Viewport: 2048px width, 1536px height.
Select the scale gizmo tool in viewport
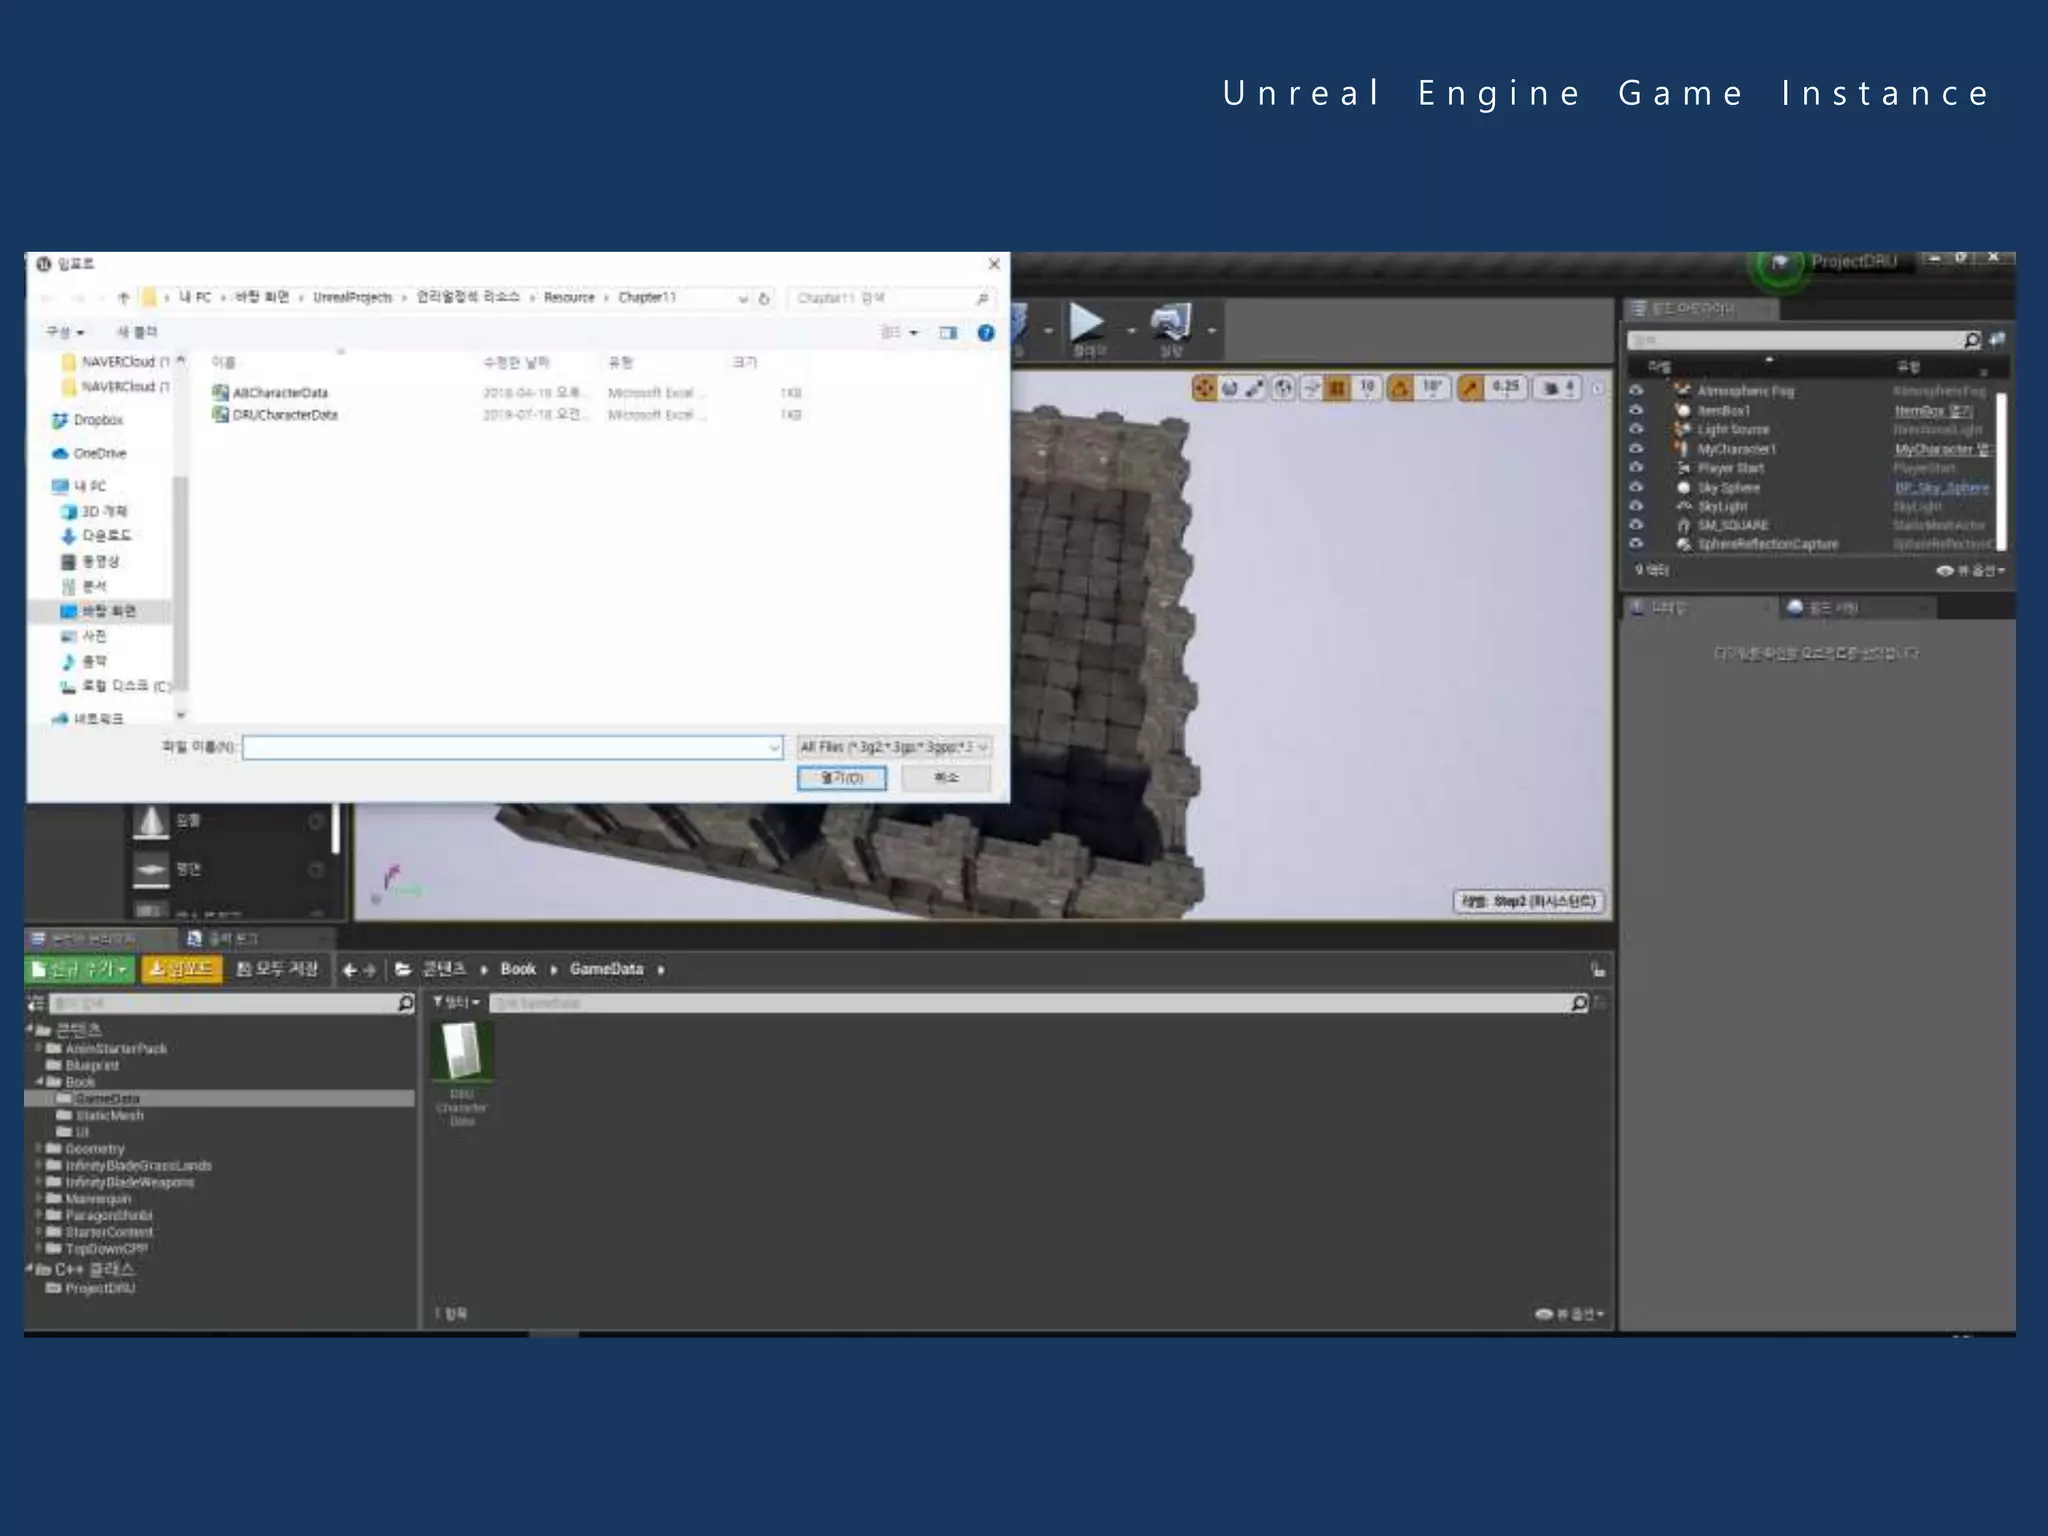click(x=1255, y=388)
